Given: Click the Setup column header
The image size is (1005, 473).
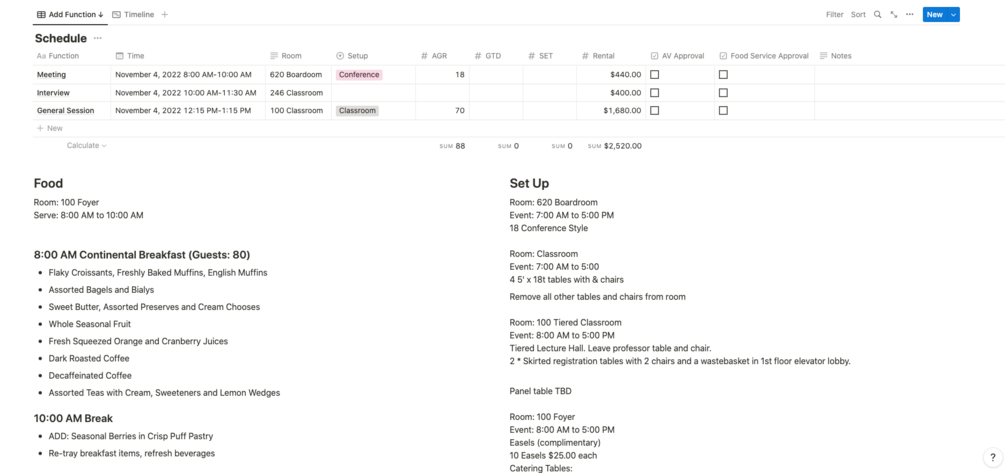Looking at the screenshot, I should click(x=357, y=56).
